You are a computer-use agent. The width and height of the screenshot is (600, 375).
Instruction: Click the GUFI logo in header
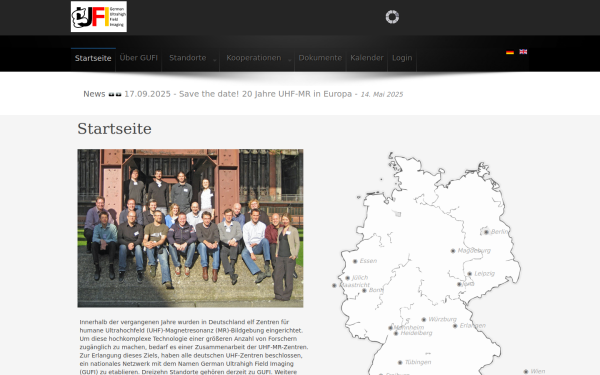[x=99, y=16]
